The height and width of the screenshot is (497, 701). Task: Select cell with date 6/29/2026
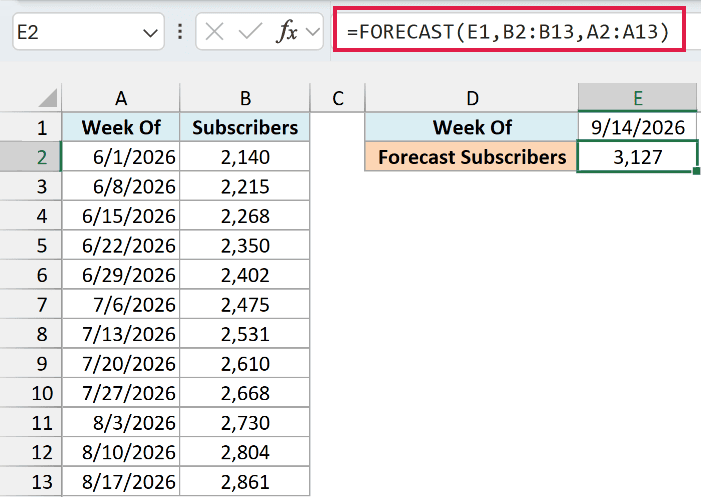pos(121,275)
